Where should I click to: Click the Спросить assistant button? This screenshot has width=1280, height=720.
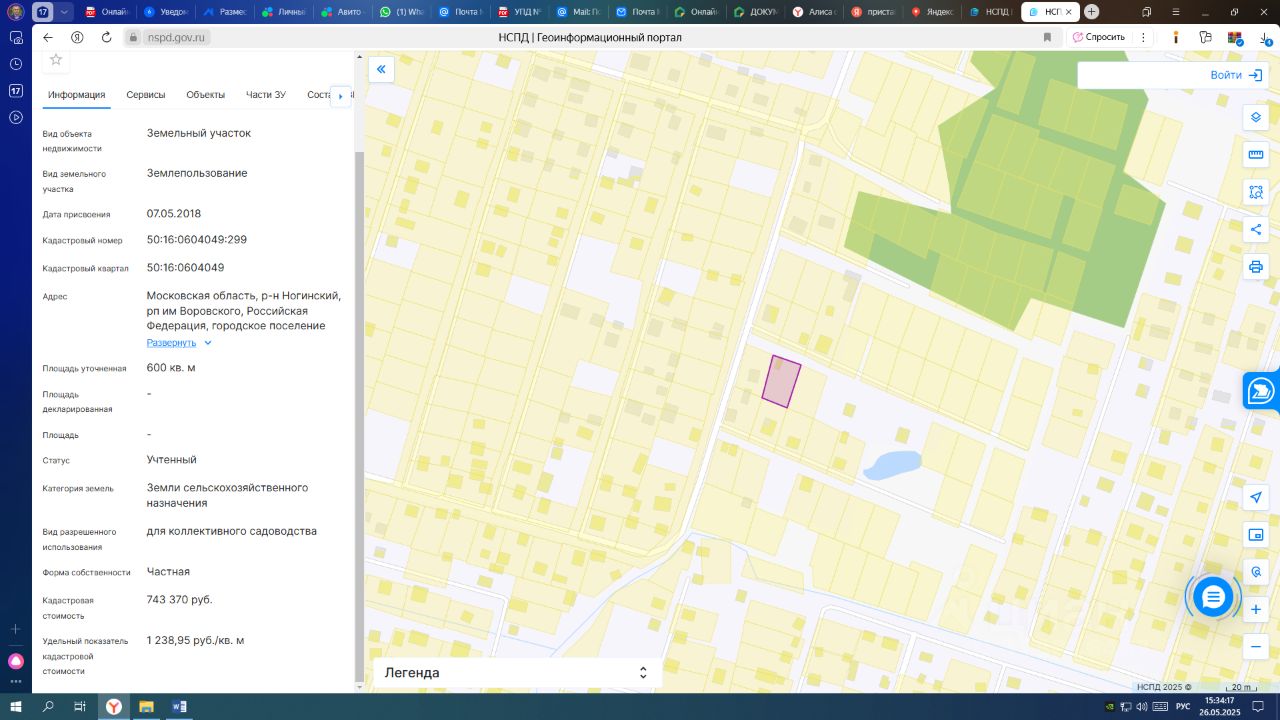1099,37
